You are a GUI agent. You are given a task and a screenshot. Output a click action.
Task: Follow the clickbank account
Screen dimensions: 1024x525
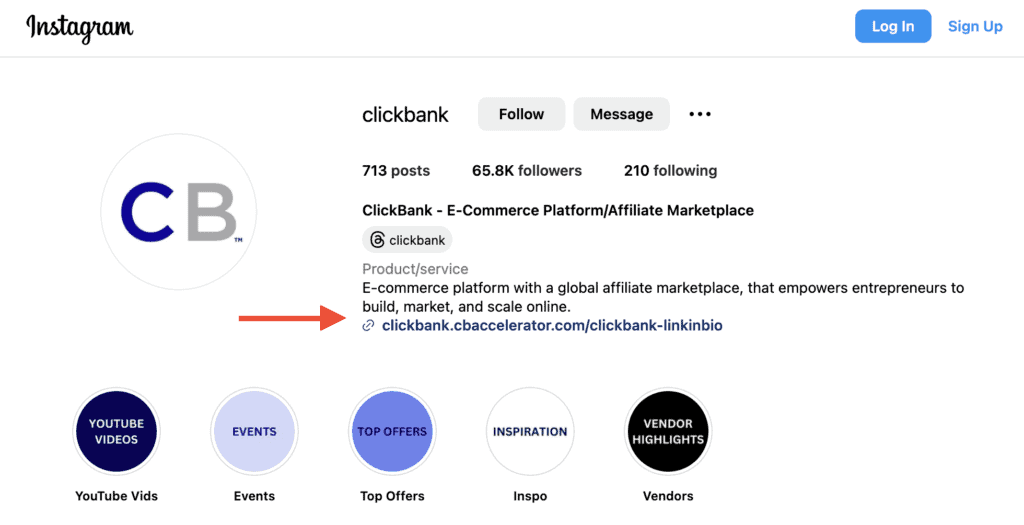[x=521, y=114]
